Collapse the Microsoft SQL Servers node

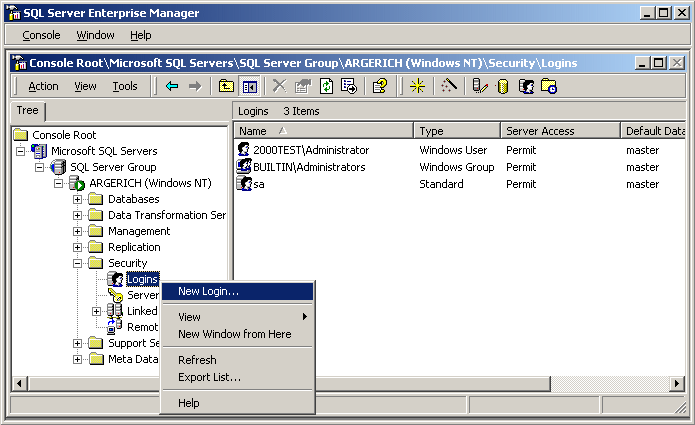[x=20, y=151]
